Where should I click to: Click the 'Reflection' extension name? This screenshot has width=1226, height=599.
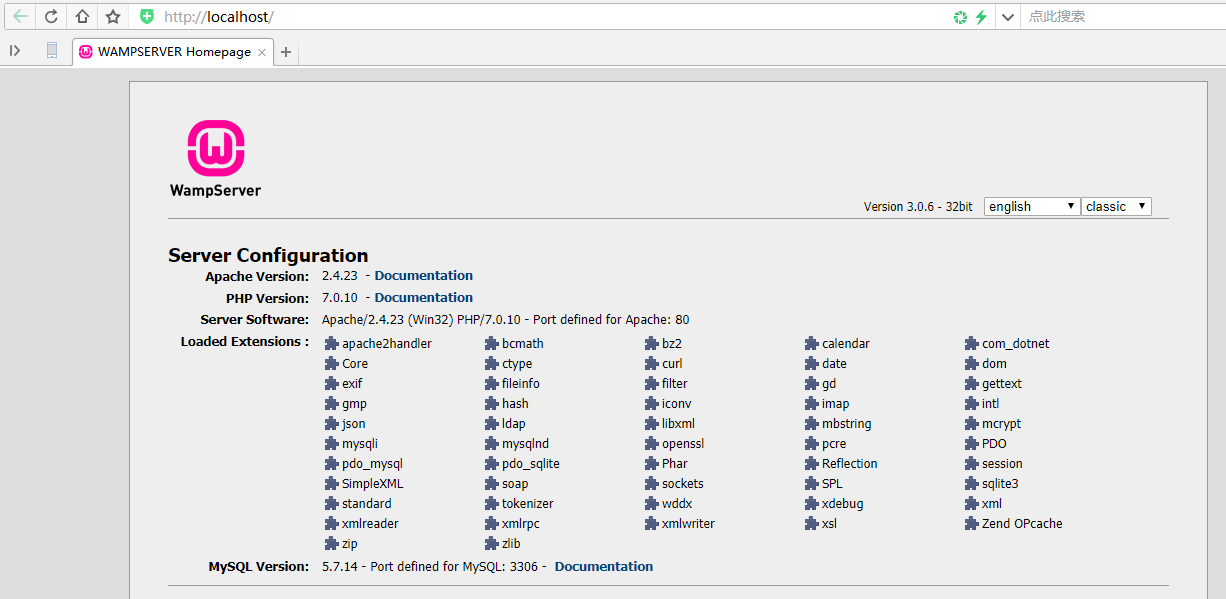850,464
